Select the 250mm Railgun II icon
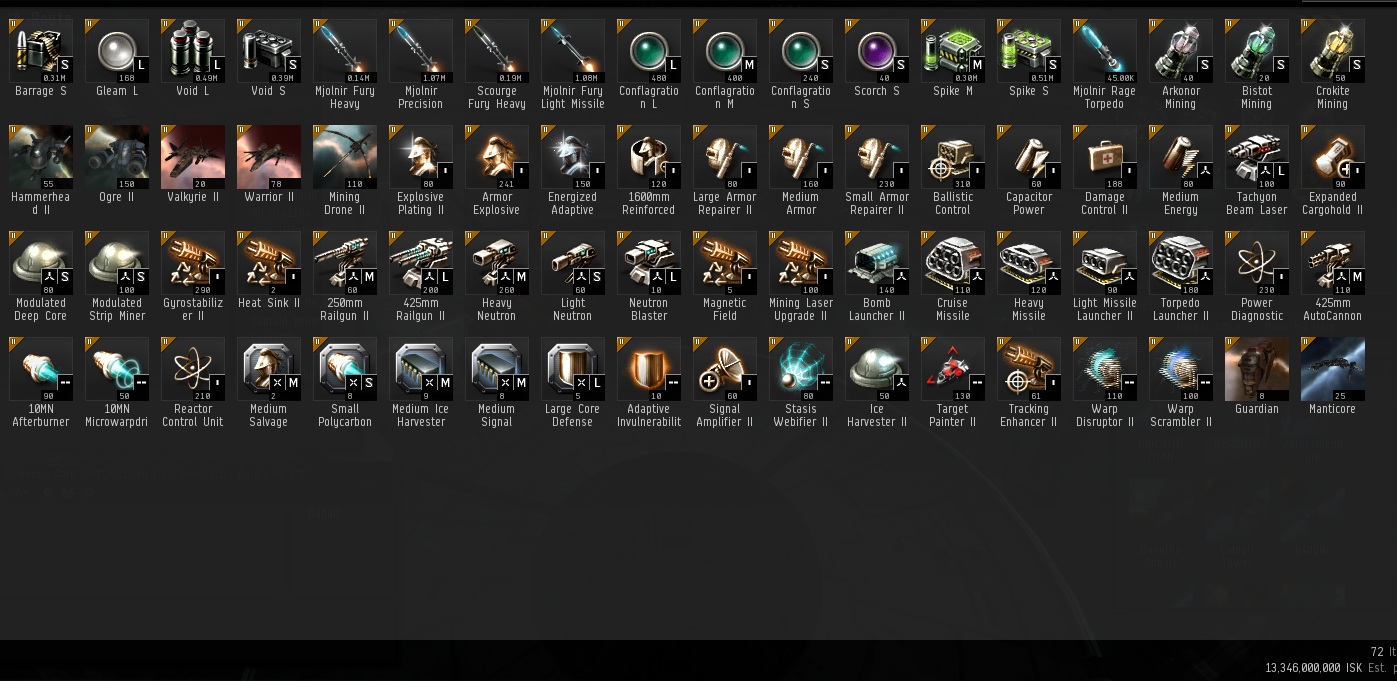 (x=345, y=263)
